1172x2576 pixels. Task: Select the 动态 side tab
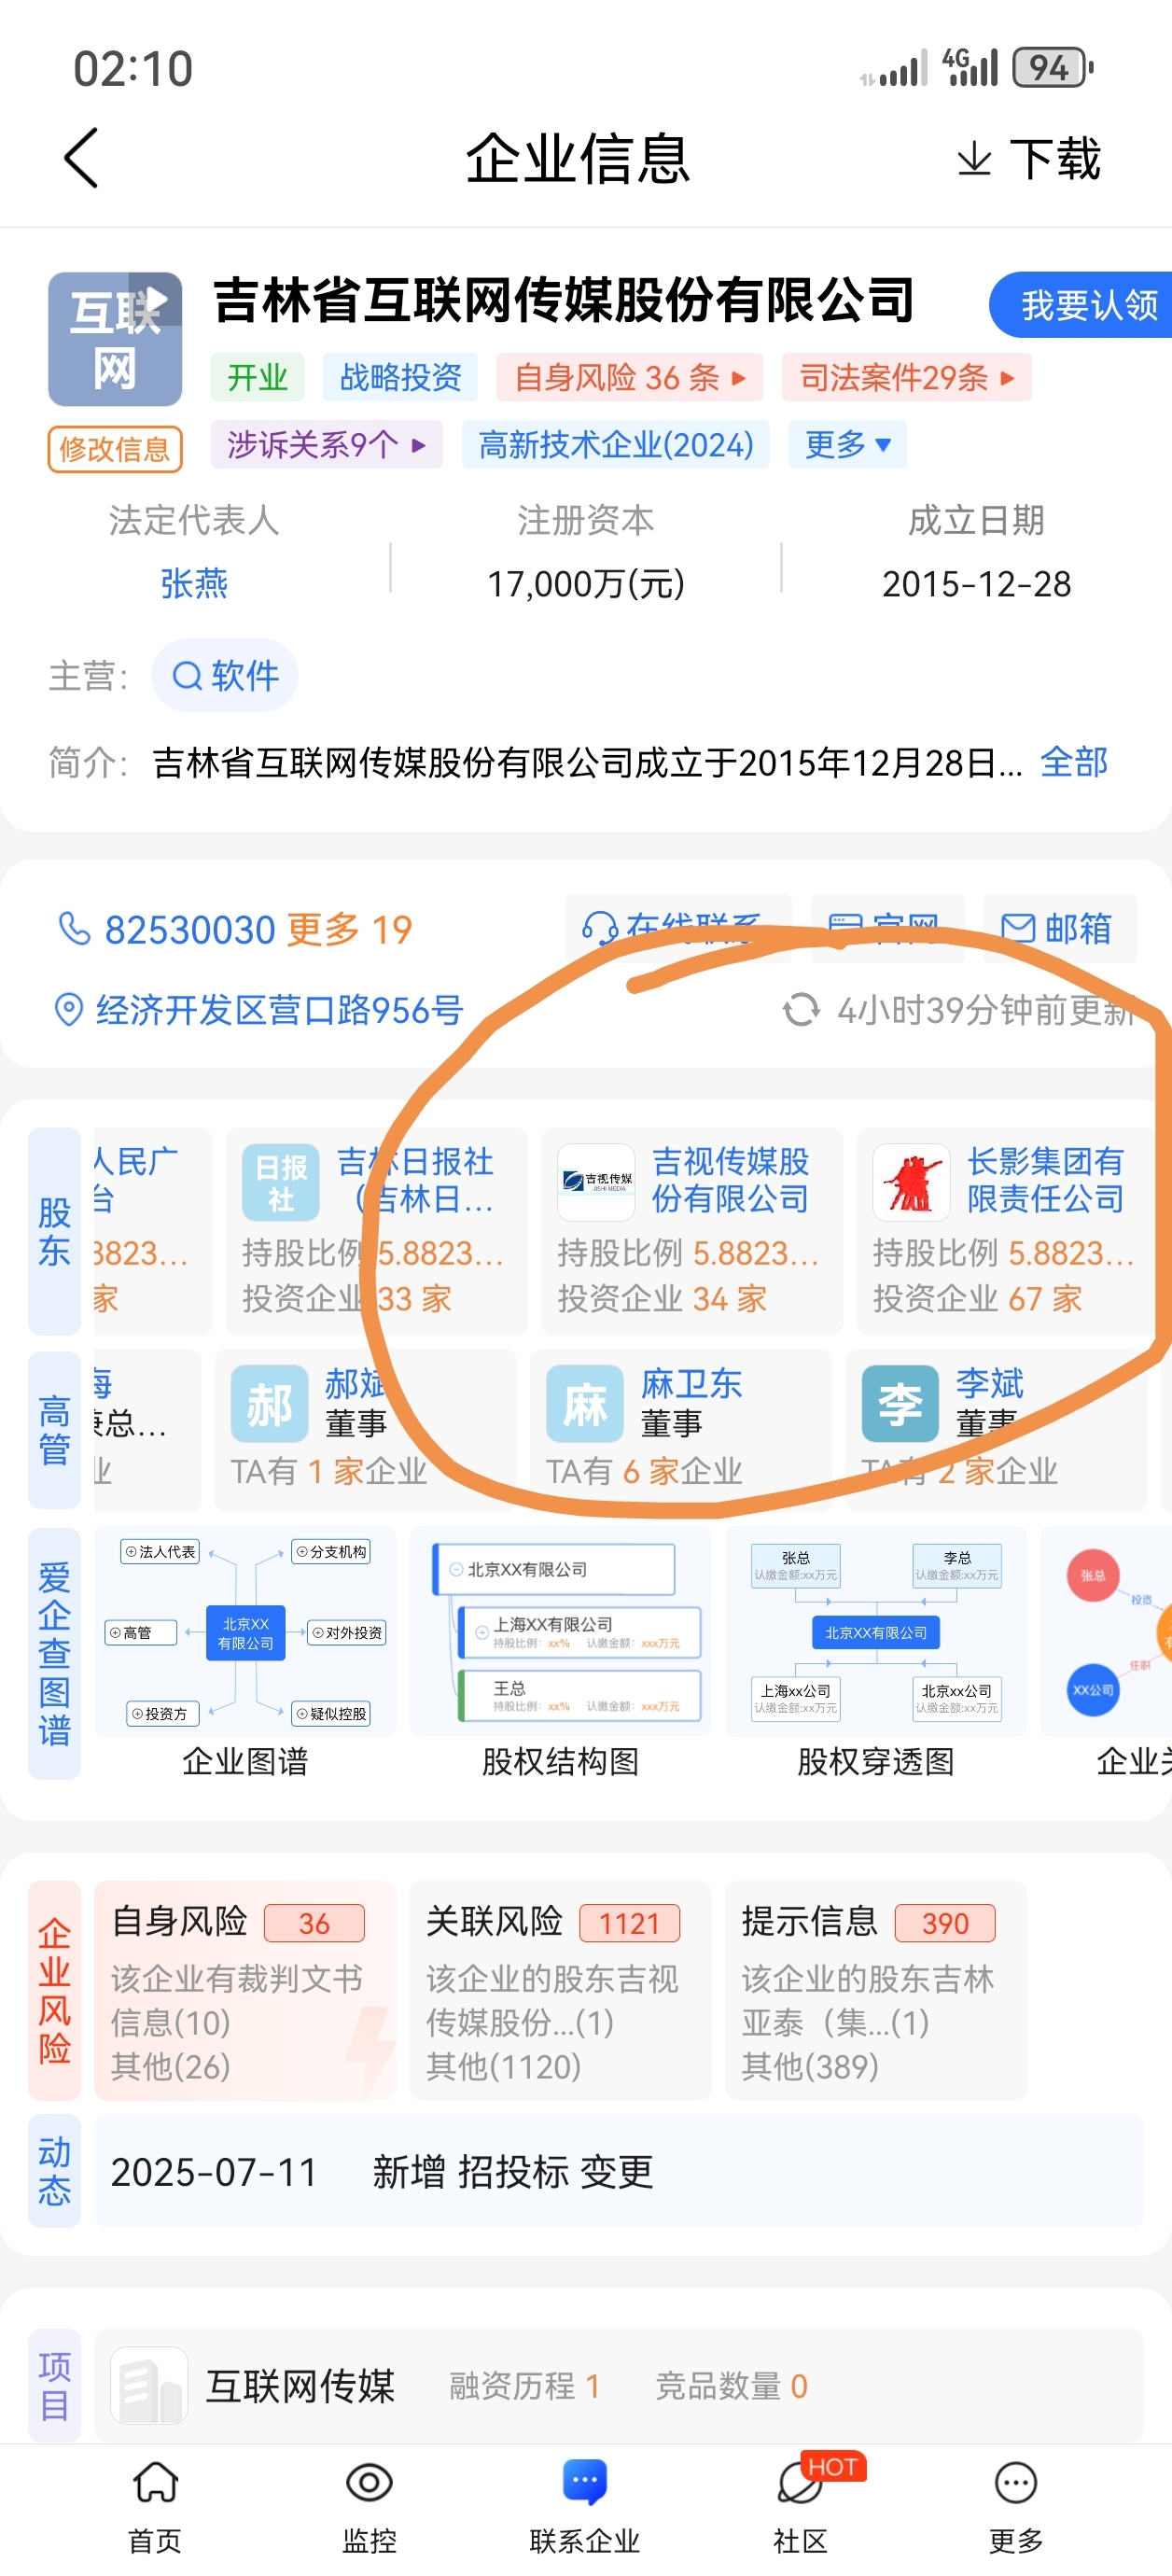coord(55,2171)
